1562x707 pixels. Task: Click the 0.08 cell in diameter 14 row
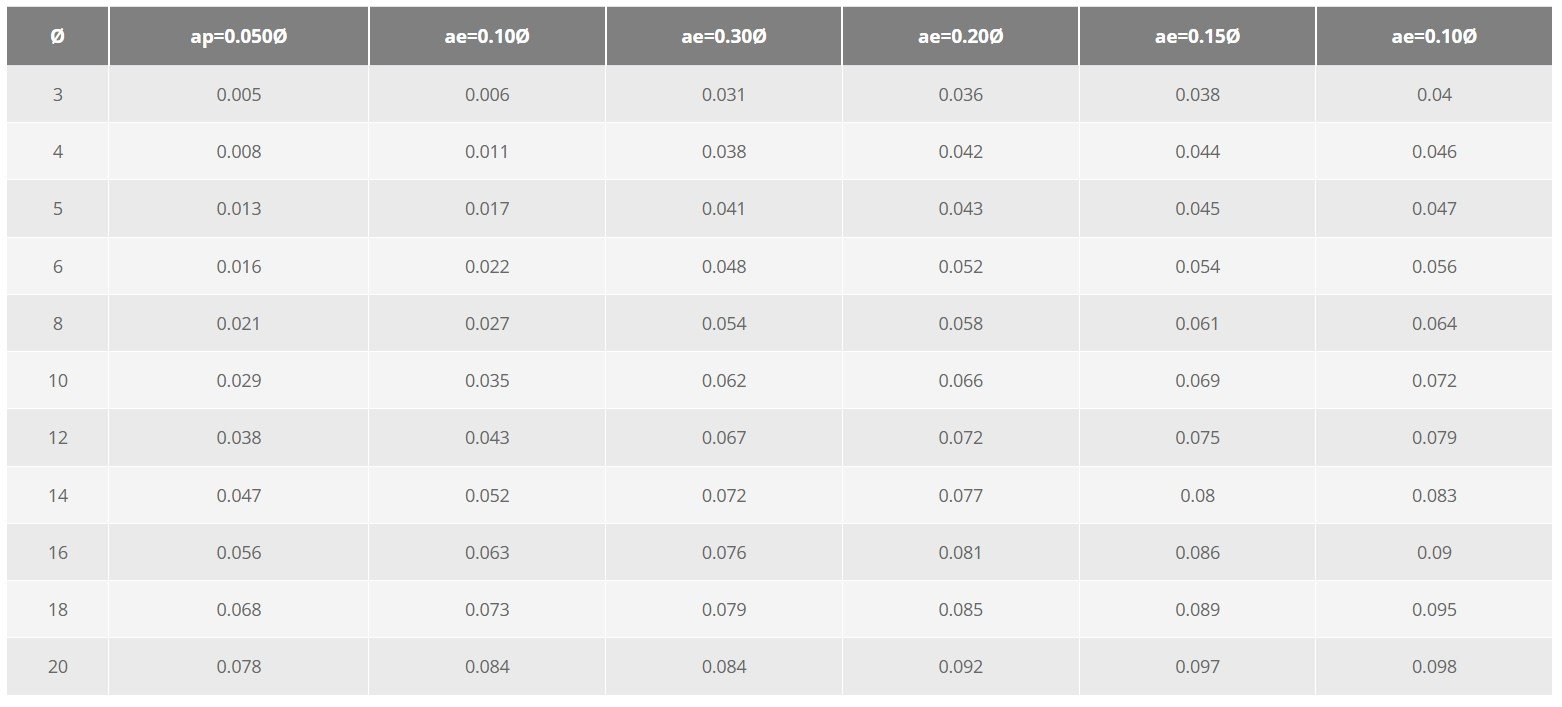[1197, 496]
